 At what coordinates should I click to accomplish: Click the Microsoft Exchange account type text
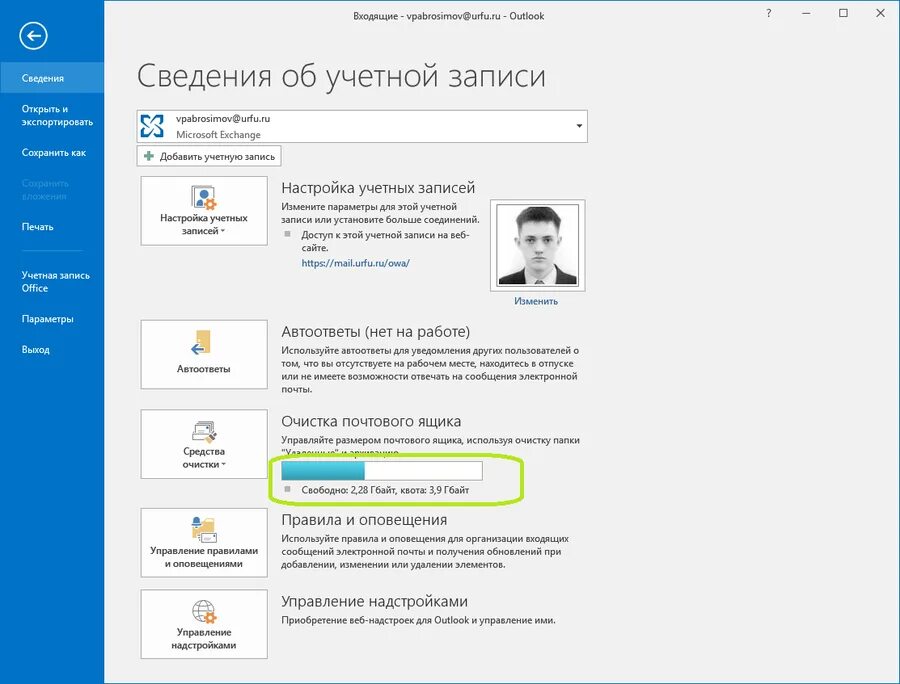218,135
